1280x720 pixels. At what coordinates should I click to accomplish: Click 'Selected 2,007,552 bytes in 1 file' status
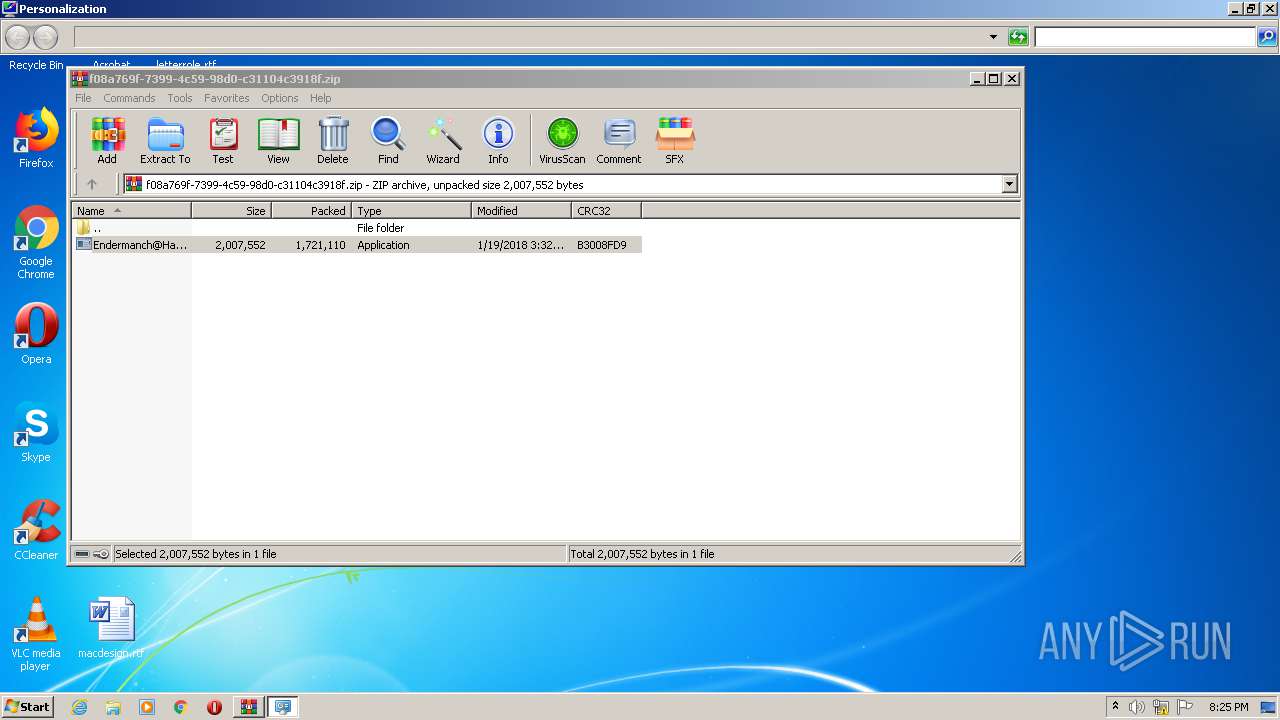pos(196,554)
